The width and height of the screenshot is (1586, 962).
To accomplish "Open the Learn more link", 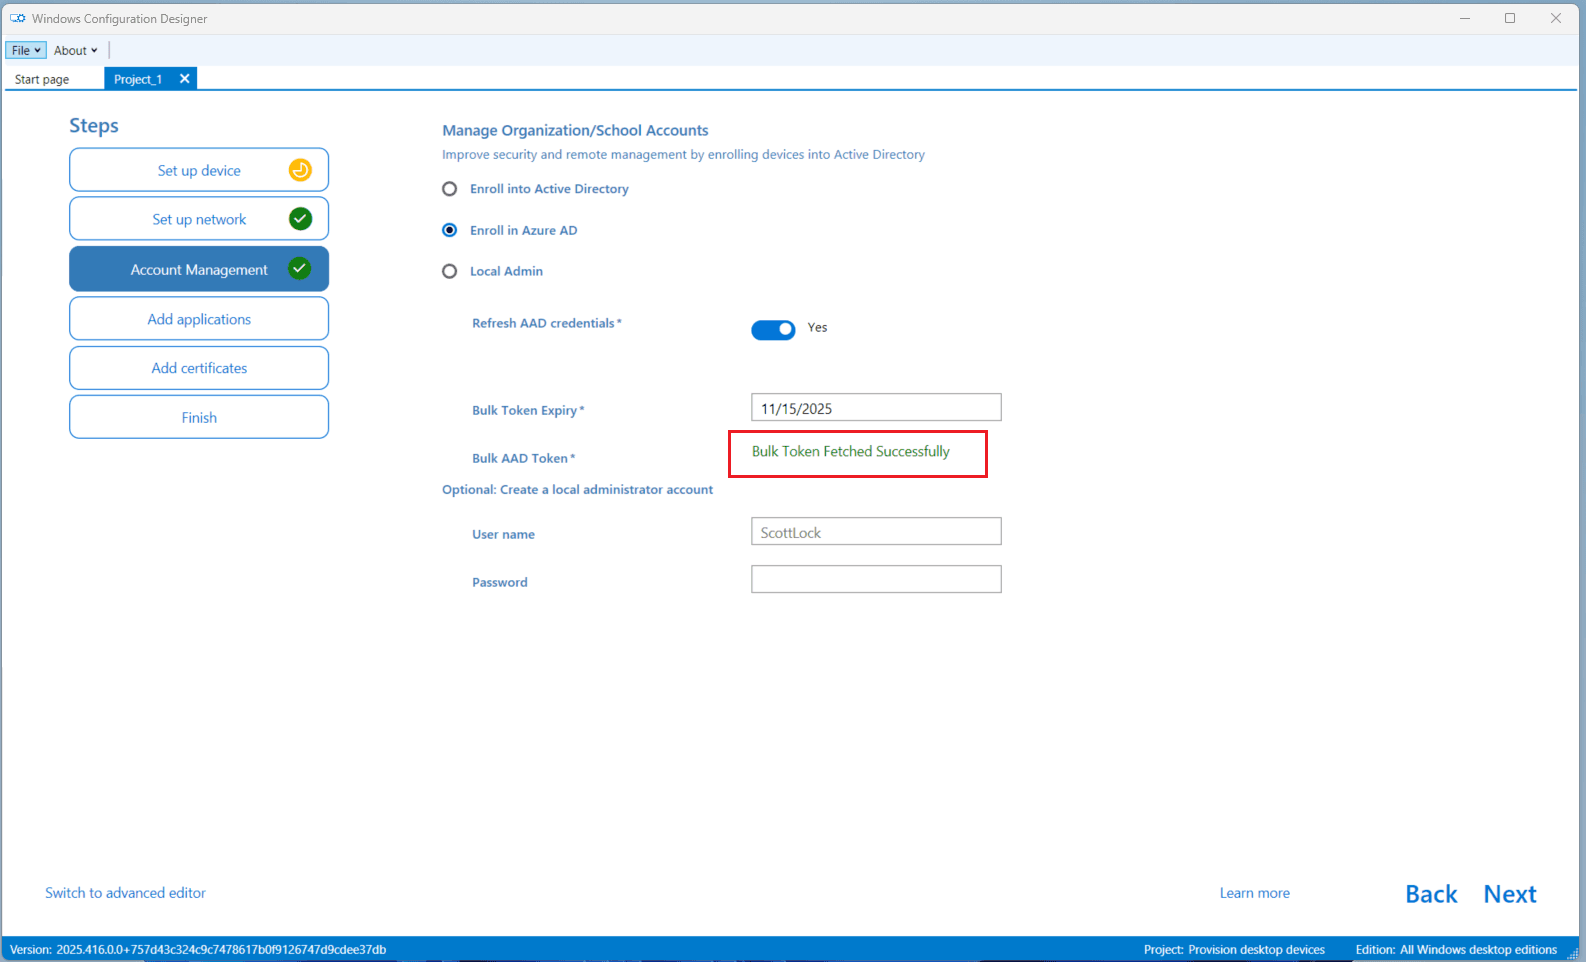I will coord(1254,893).
